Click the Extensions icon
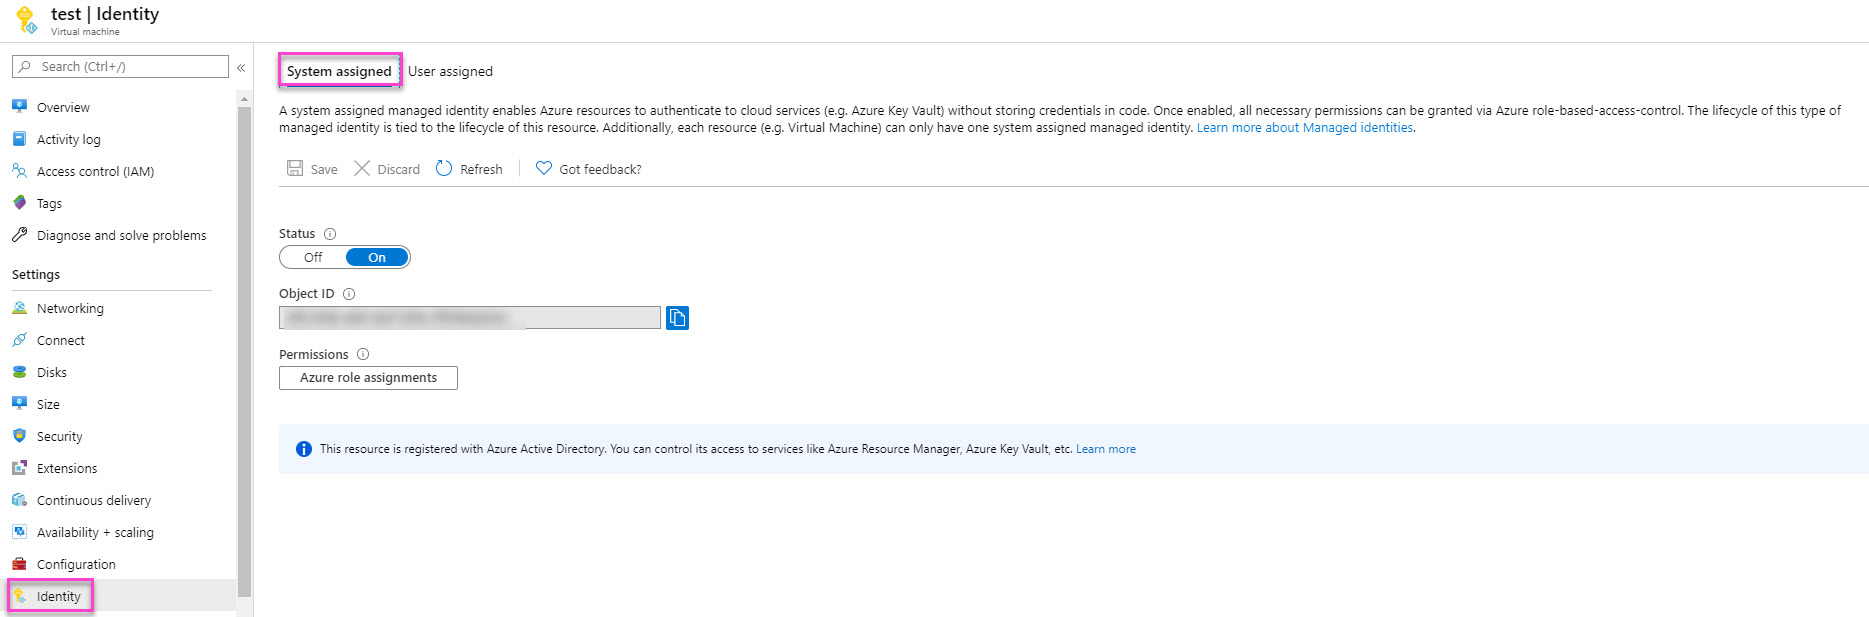The width and height of the screenshot is (1869, 617). 19,468
